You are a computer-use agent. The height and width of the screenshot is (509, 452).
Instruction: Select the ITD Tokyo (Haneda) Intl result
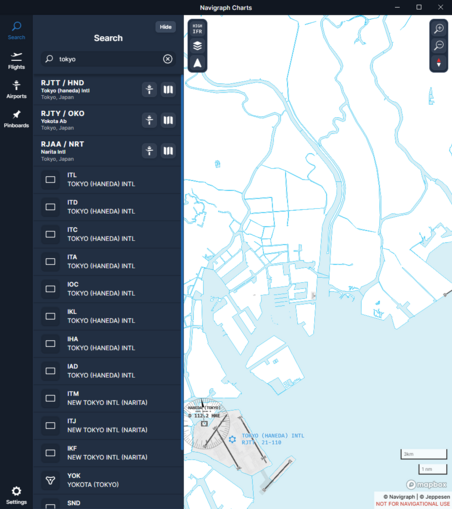(107, 207)
